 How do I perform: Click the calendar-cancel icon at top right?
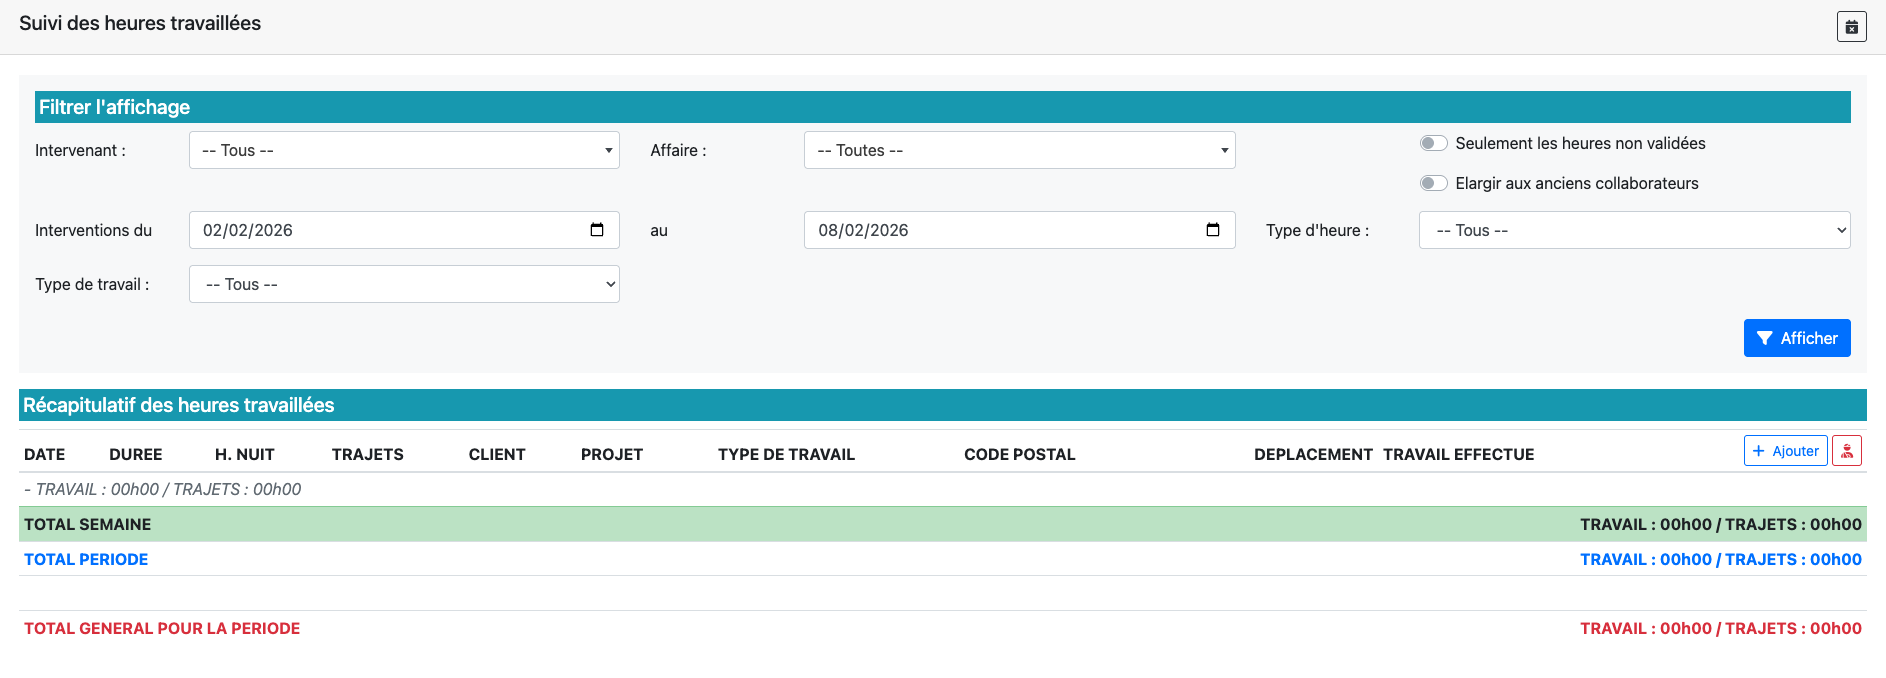[x=1851, y=27]
